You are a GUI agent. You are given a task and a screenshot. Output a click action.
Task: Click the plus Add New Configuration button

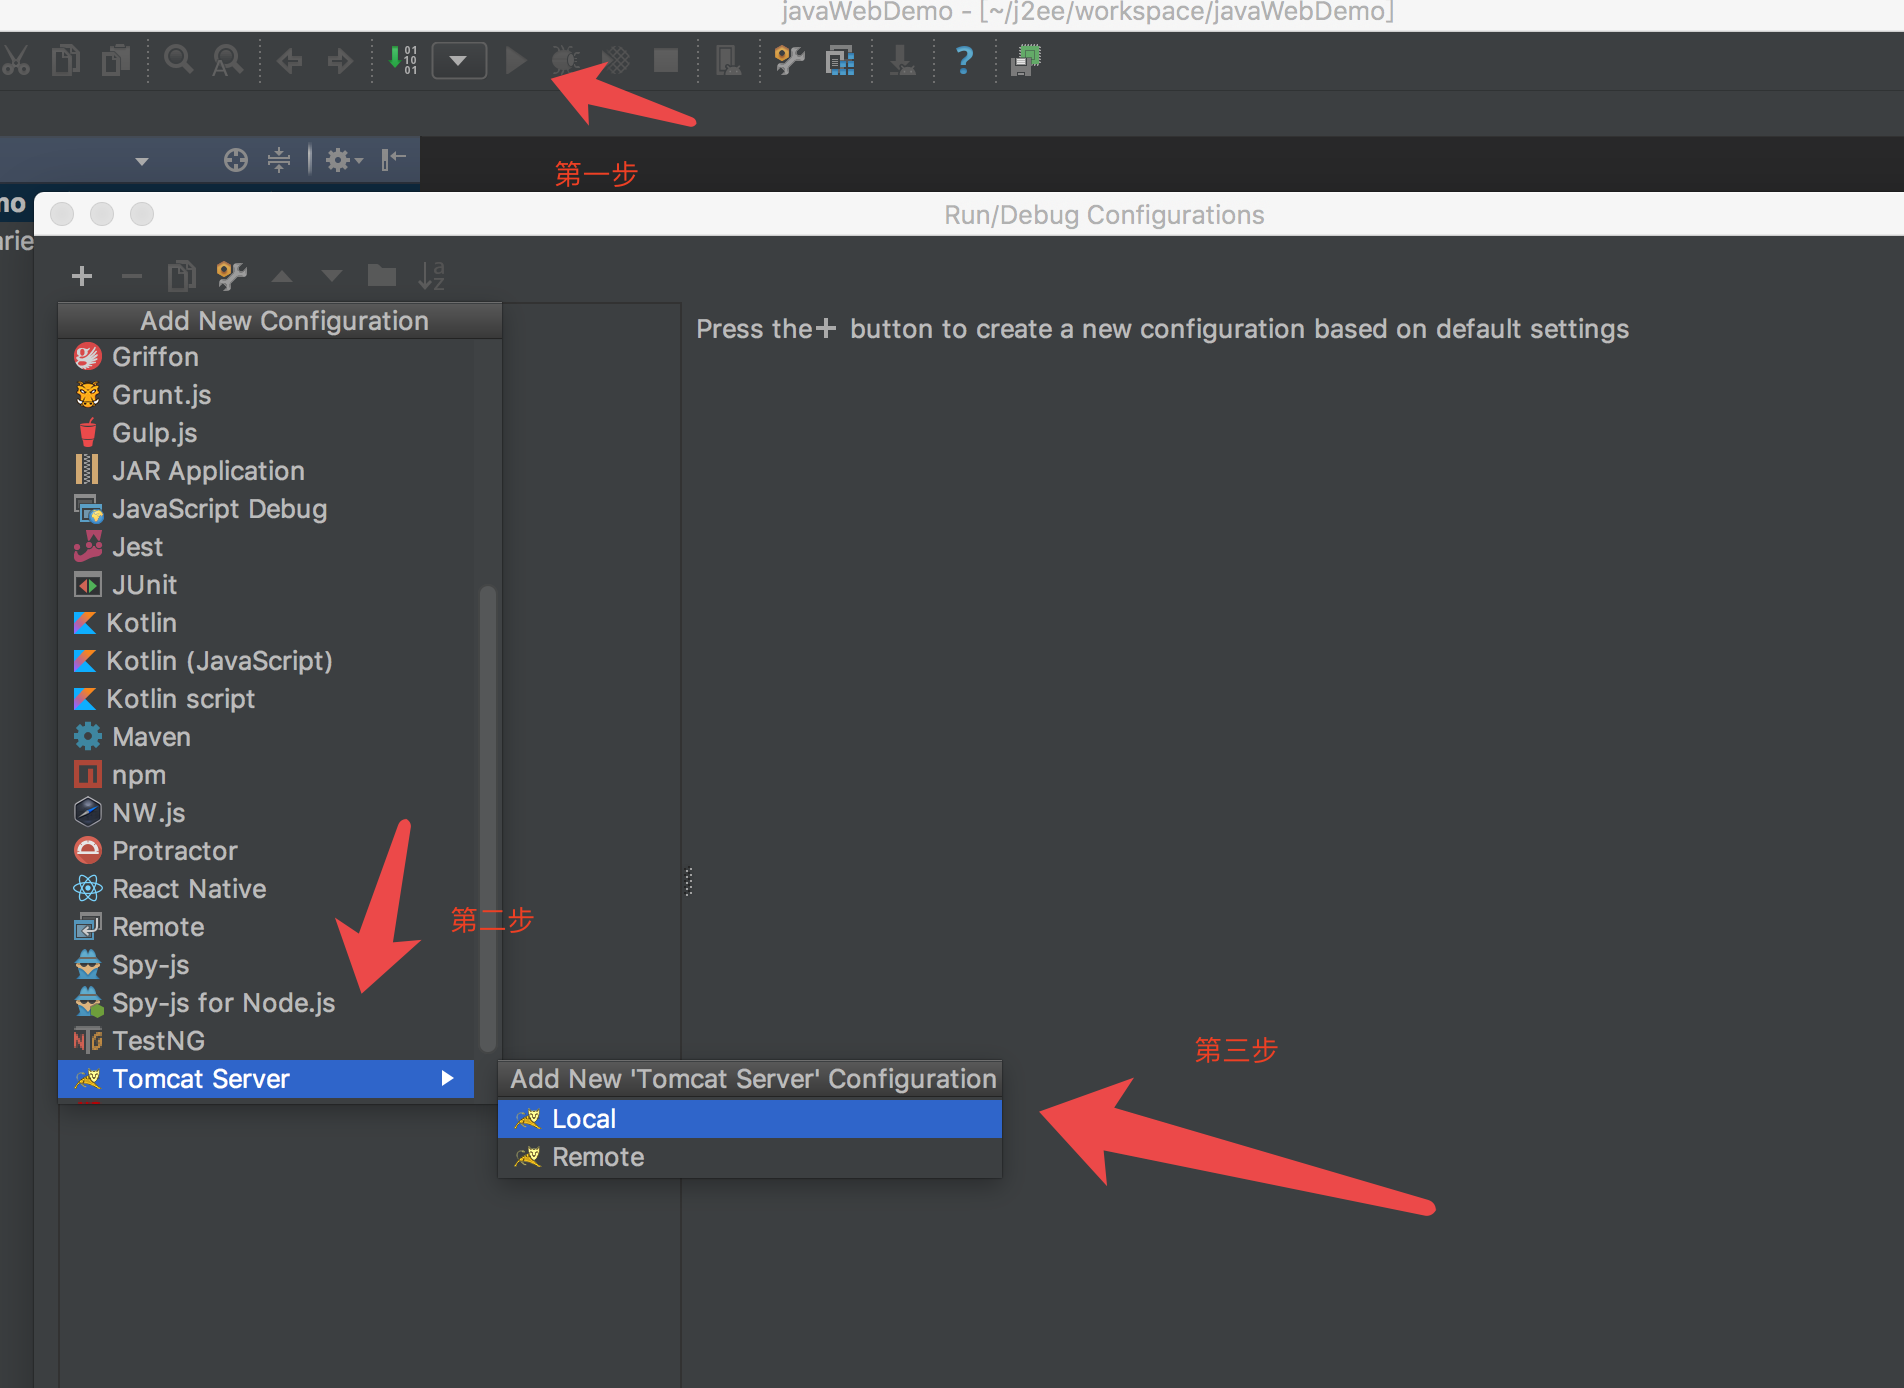82,276
